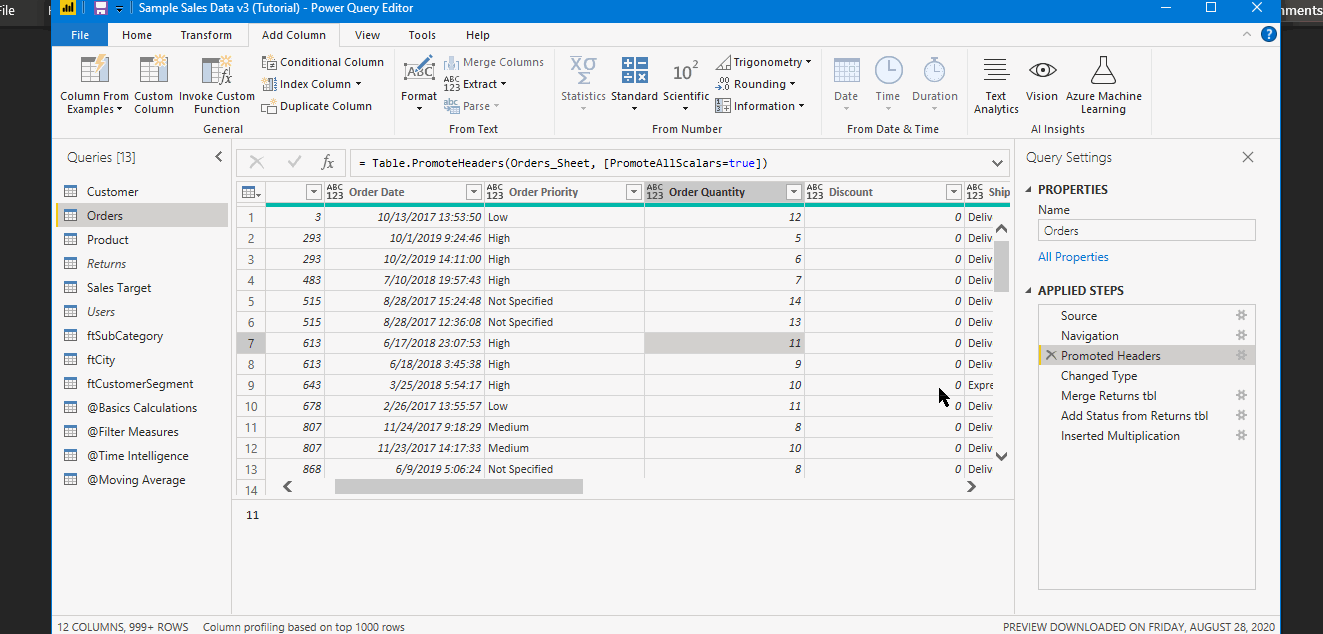Delete the Promoted Headers step
Screen dimensions: 1323x634
[1050, 356]
